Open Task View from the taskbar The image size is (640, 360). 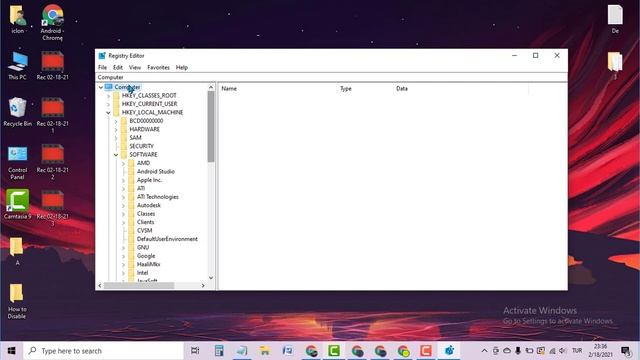[196, 351]
